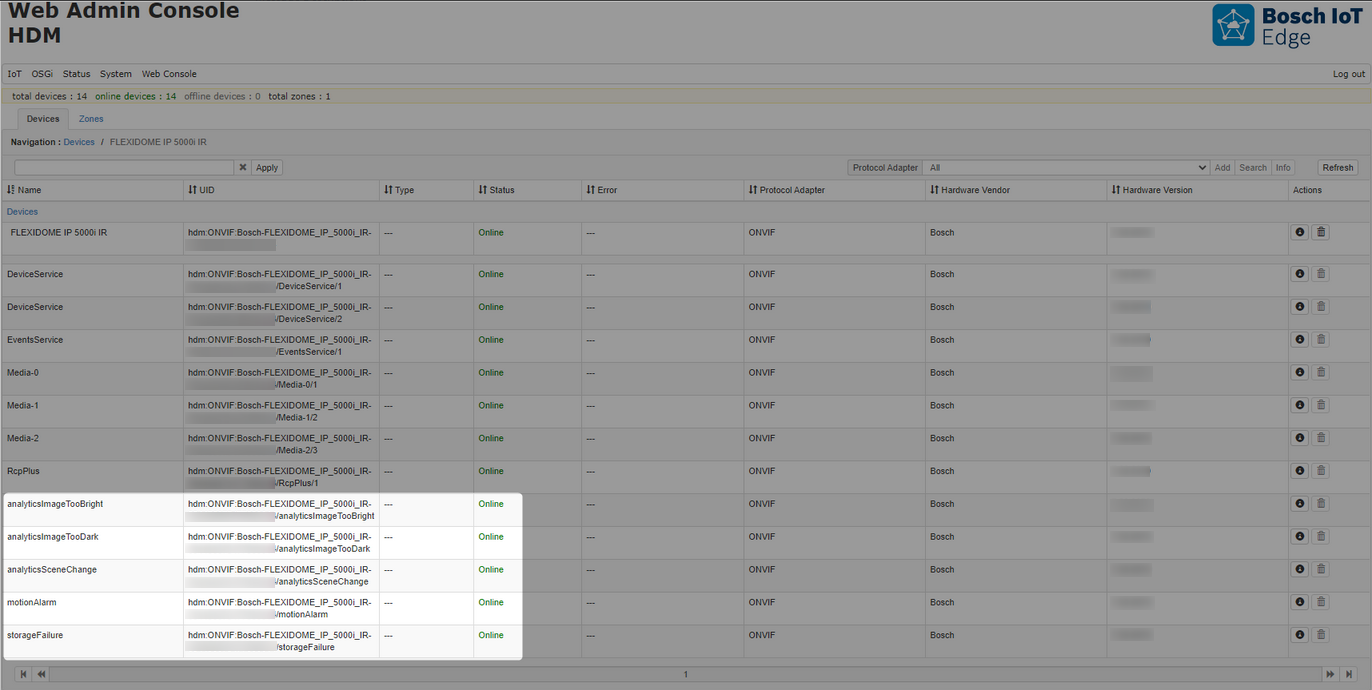Navigate back using the Devices breadcrumb link

pos(79,141)
